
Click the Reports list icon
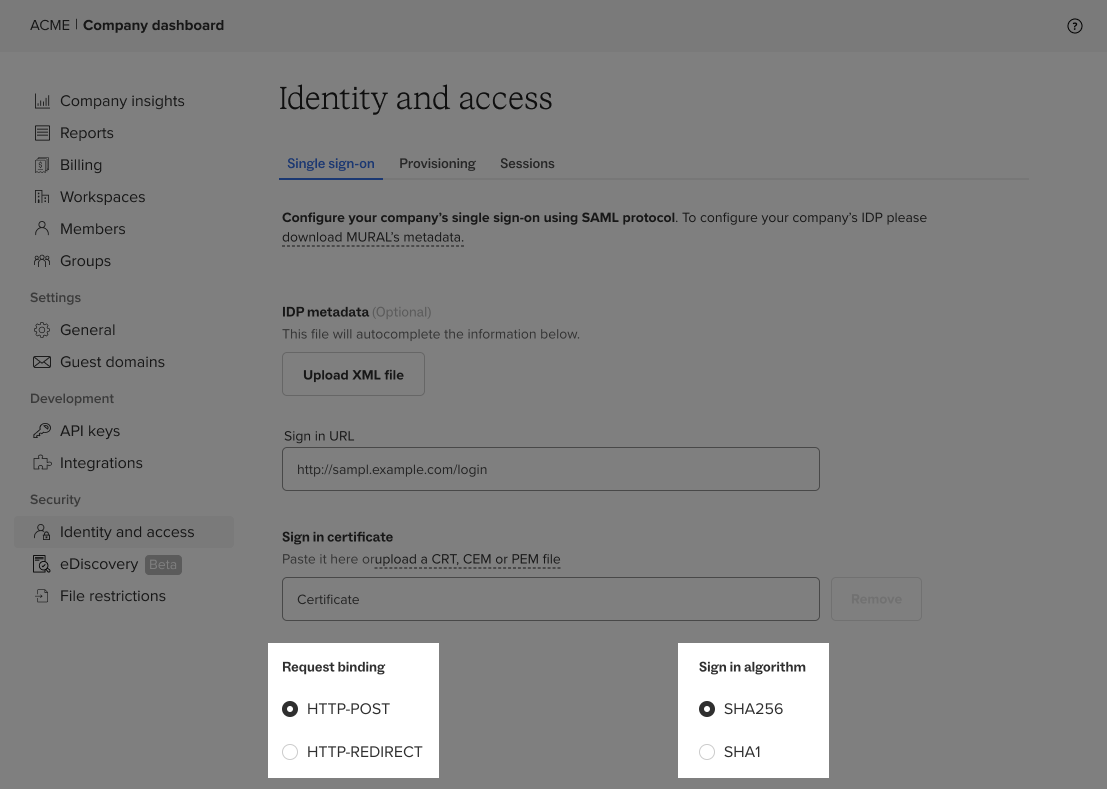[42, 133]
